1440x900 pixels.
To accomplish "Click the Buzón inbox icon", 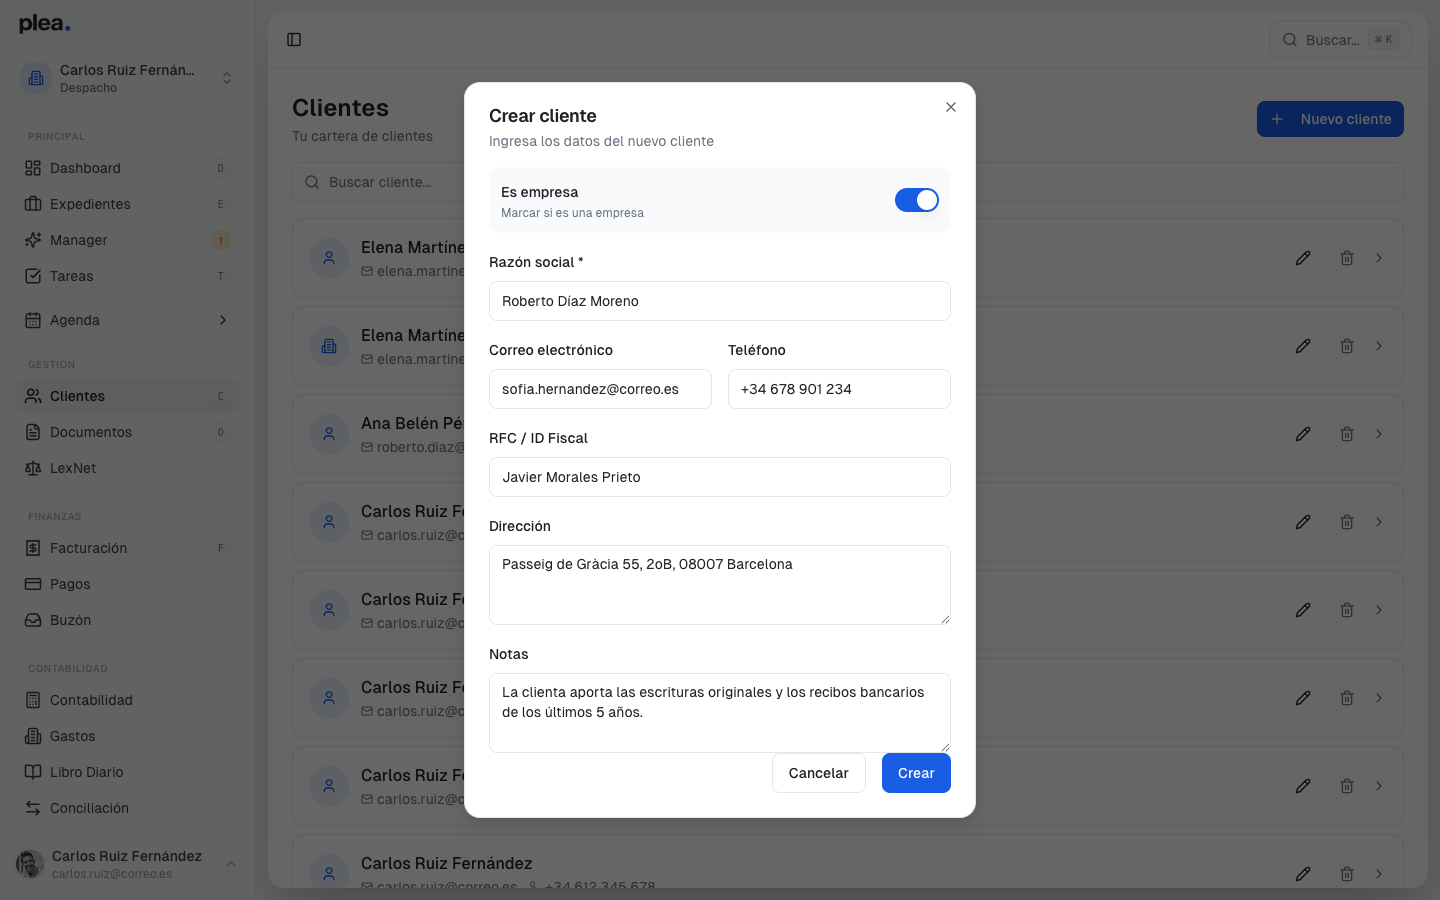I will pos(33,620).
